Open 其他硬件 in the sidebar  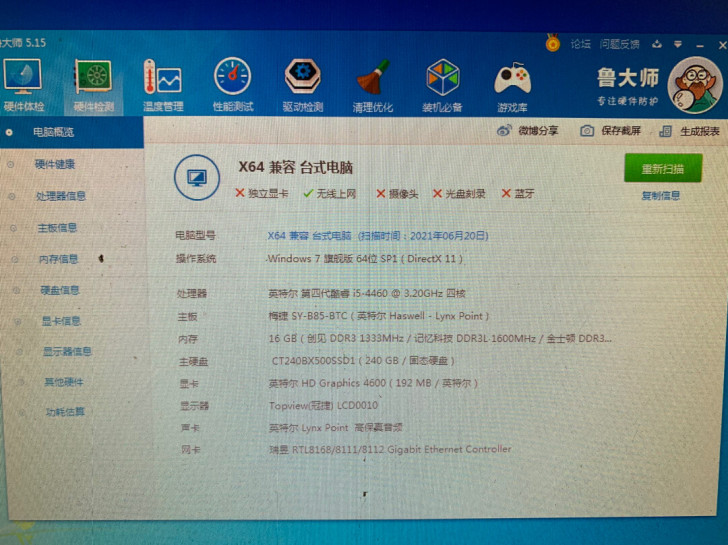point(64,382)
